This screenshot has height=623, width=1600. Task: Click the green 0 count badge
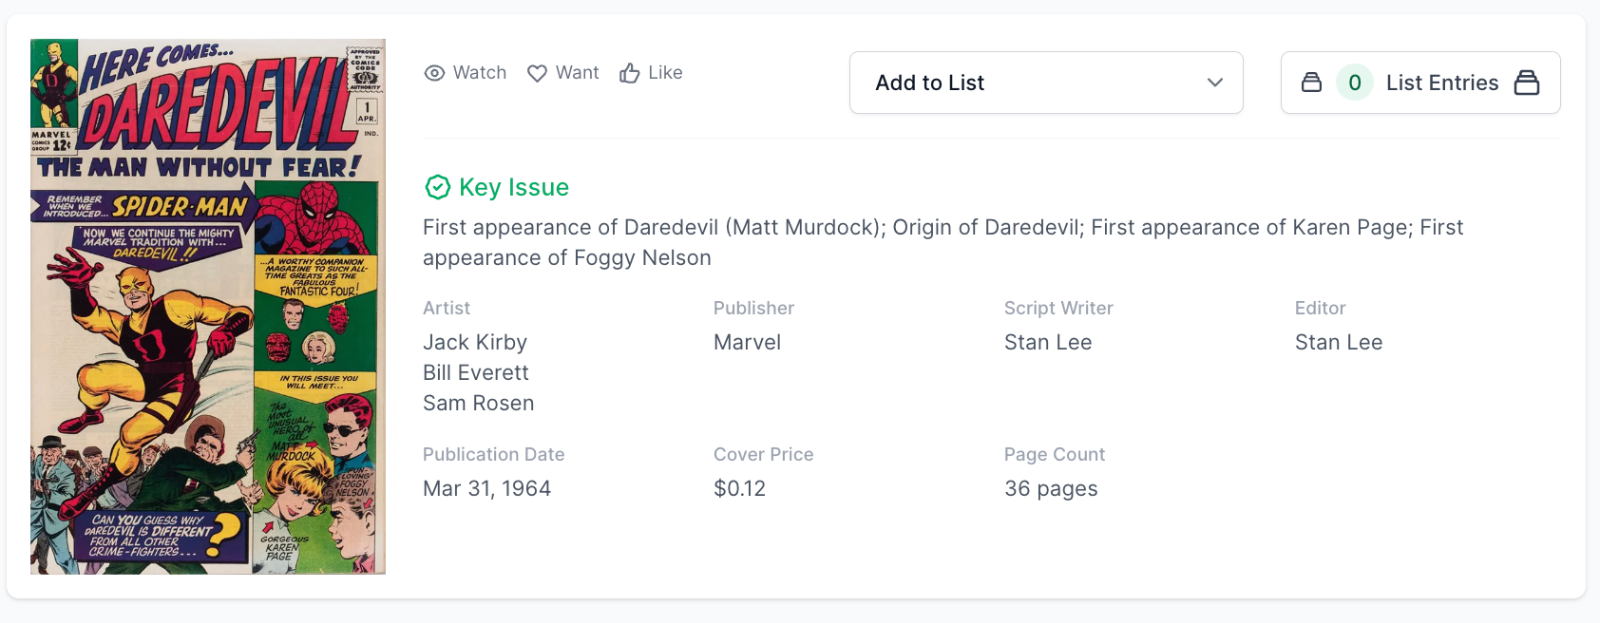pyautogui.click(x=1355, y=82)
